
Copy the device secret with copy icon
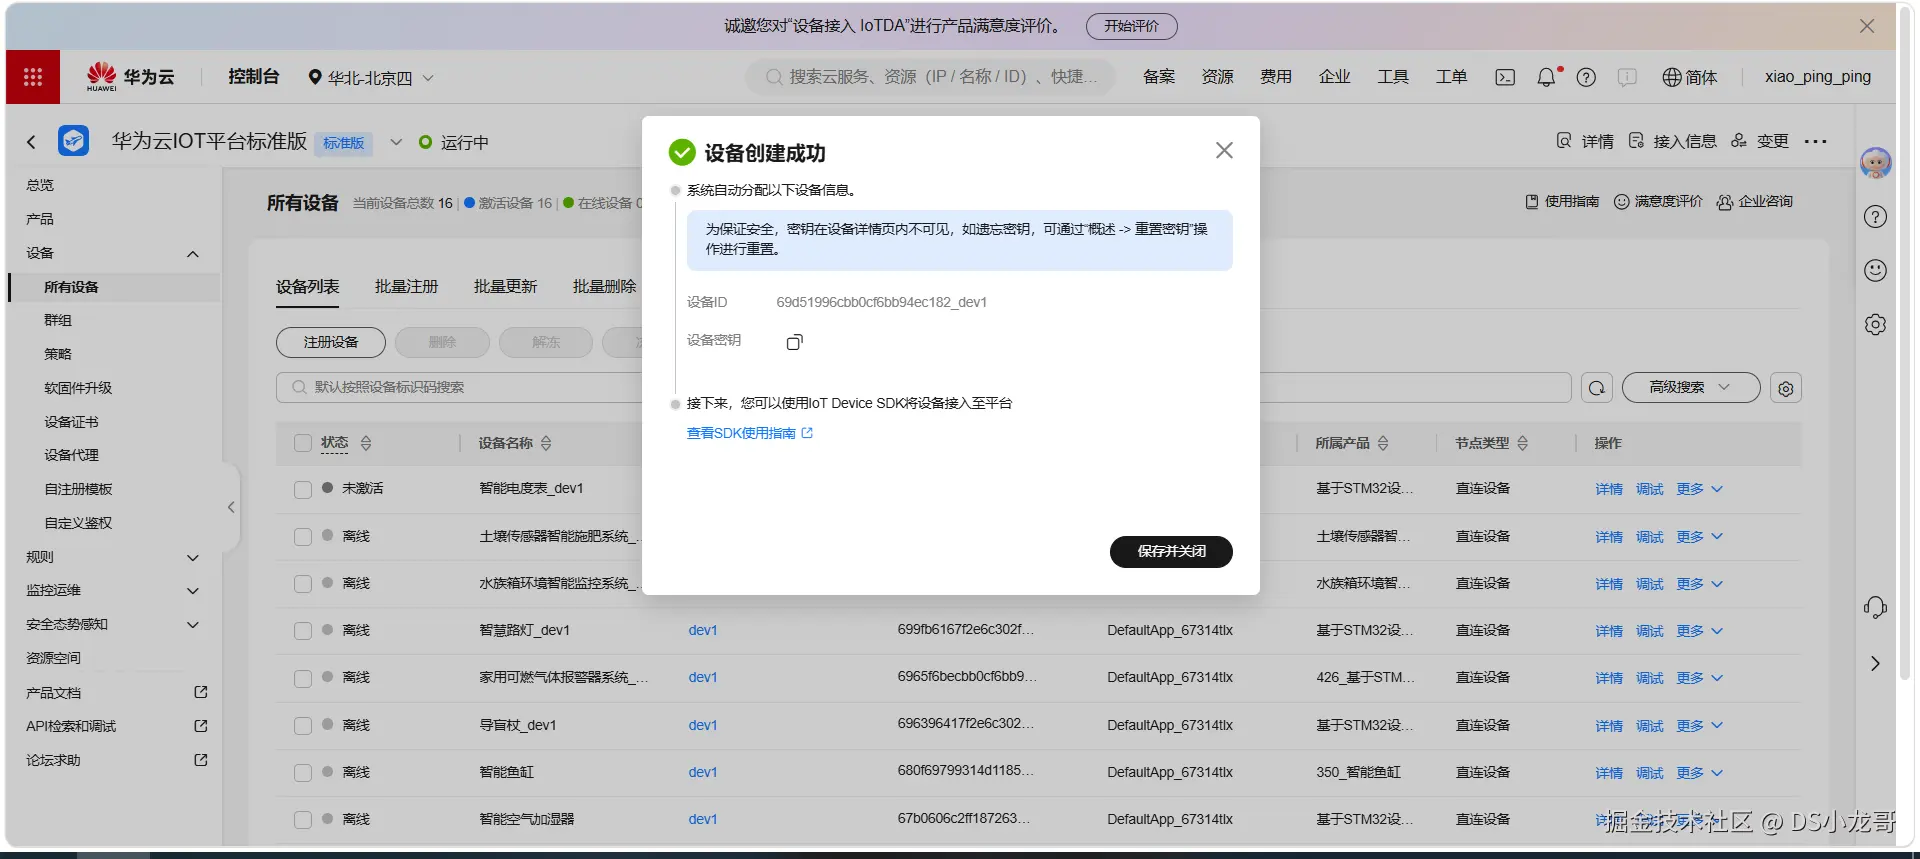click(794, 343)
